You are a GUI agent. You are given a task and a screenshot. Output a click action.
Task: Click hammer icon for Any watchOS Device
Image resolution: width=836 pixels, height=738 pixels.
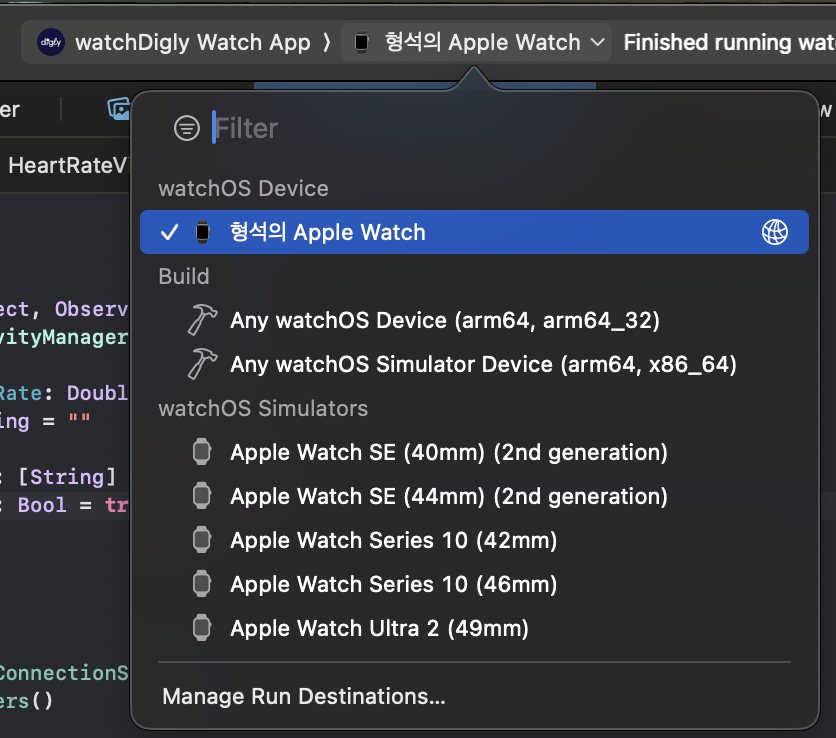tap(202, 319)
